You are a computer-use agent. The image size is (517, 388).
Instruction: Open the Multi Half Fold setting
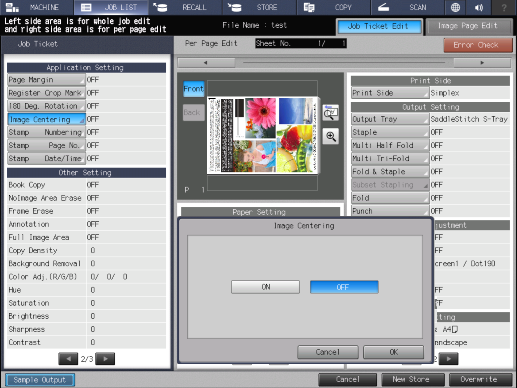[x=390, y=145]
